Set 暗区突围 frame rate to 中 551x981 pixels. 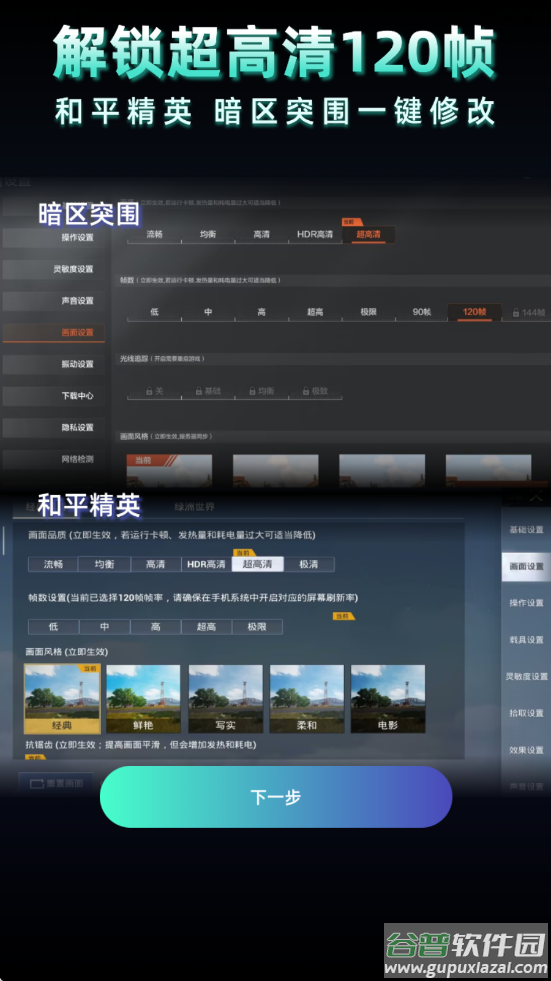pos(208,312)
